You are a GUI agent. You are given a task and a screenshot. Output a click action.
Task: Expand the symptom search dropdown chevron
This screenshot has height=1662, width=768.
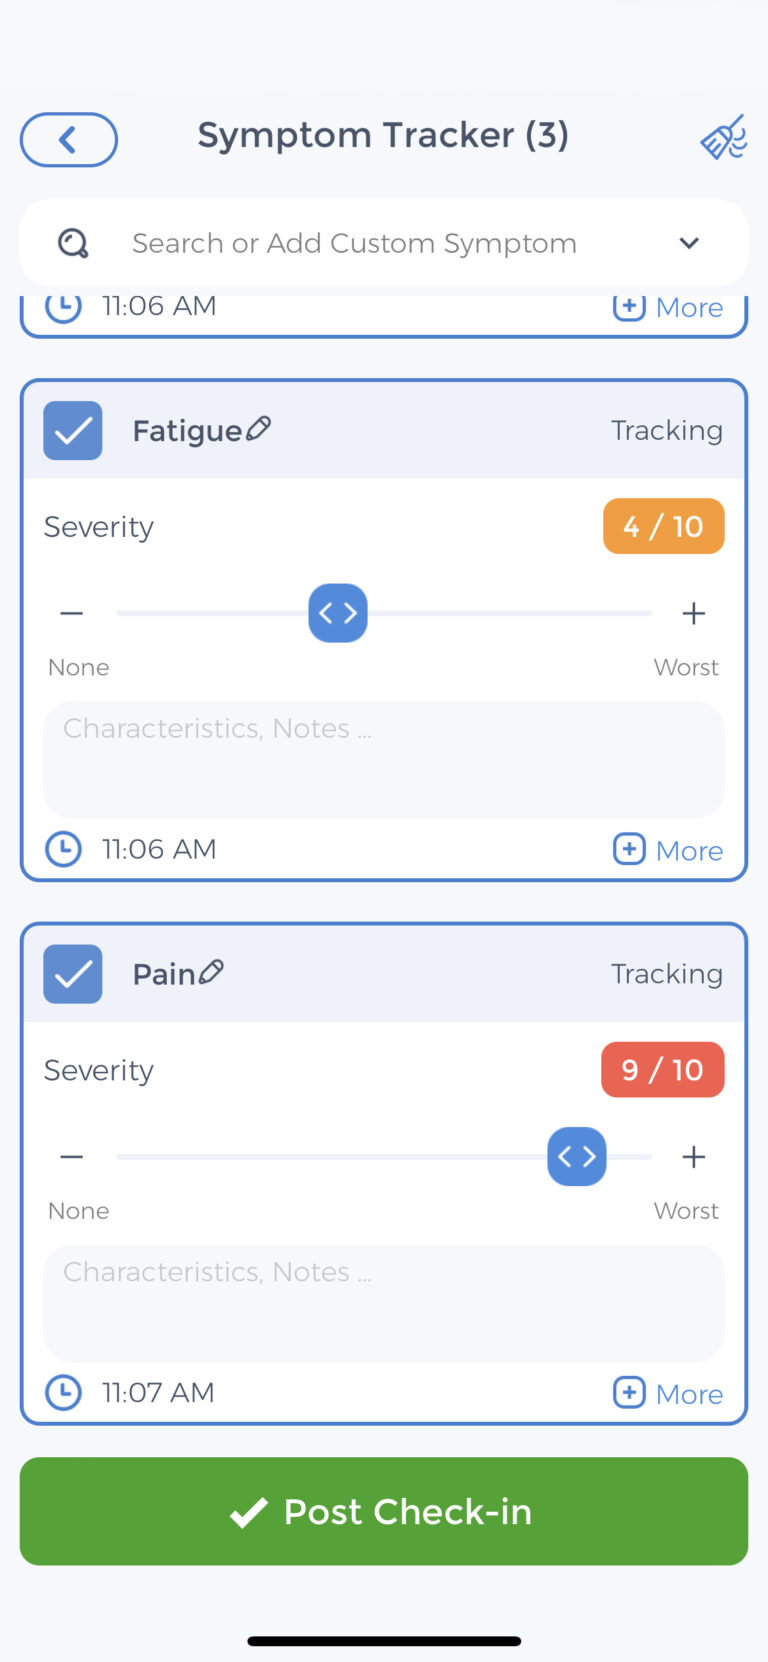[x=689, y=243]
